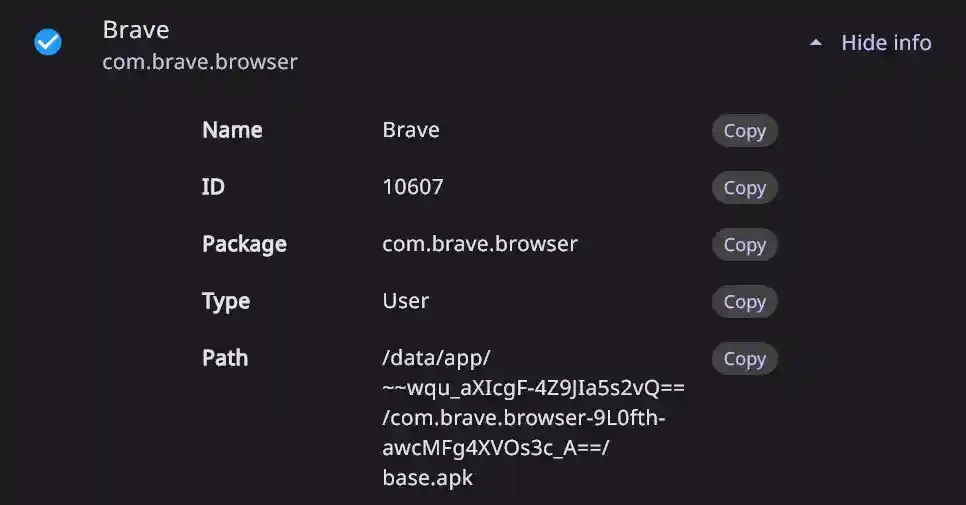Click the com.brave.browser subtitle under Brave
Screen dimensions: 966x505
pos(200,62)
